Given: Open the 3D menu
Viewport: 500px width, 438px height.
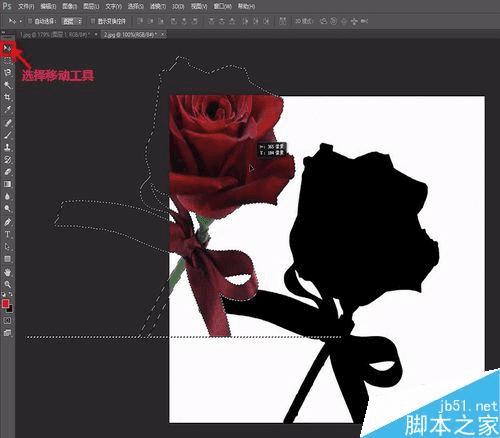Looking at the screenshot, I should click(x=178, y=6).
